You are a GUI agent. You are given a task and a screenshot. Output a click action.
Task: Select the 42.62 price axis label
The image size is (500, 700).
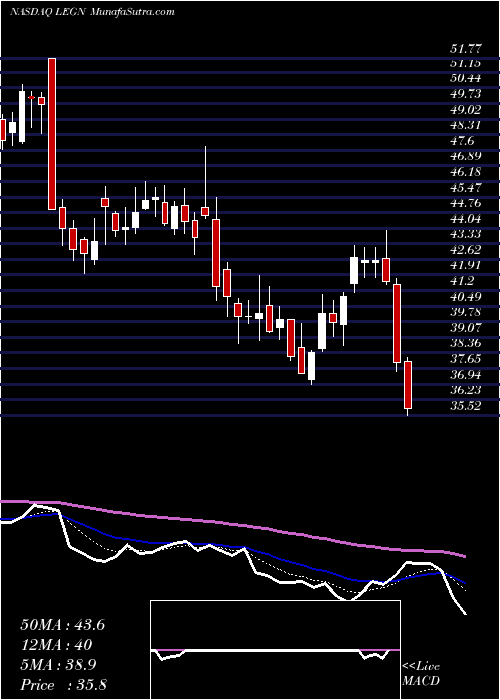pos(464,250)
